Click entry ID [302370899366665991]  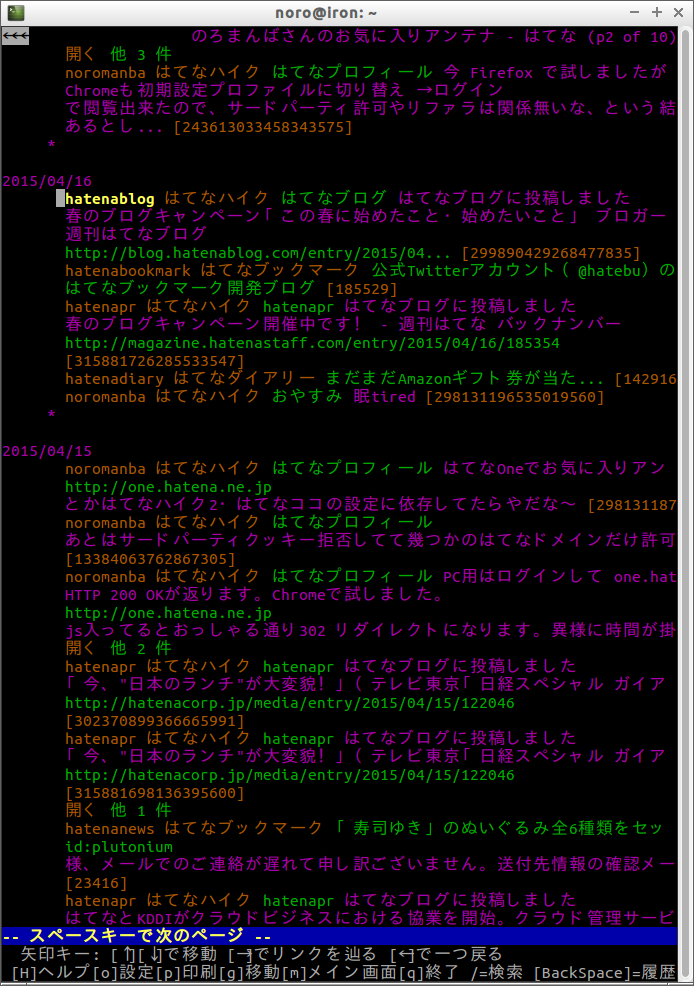tap(155, 721)
